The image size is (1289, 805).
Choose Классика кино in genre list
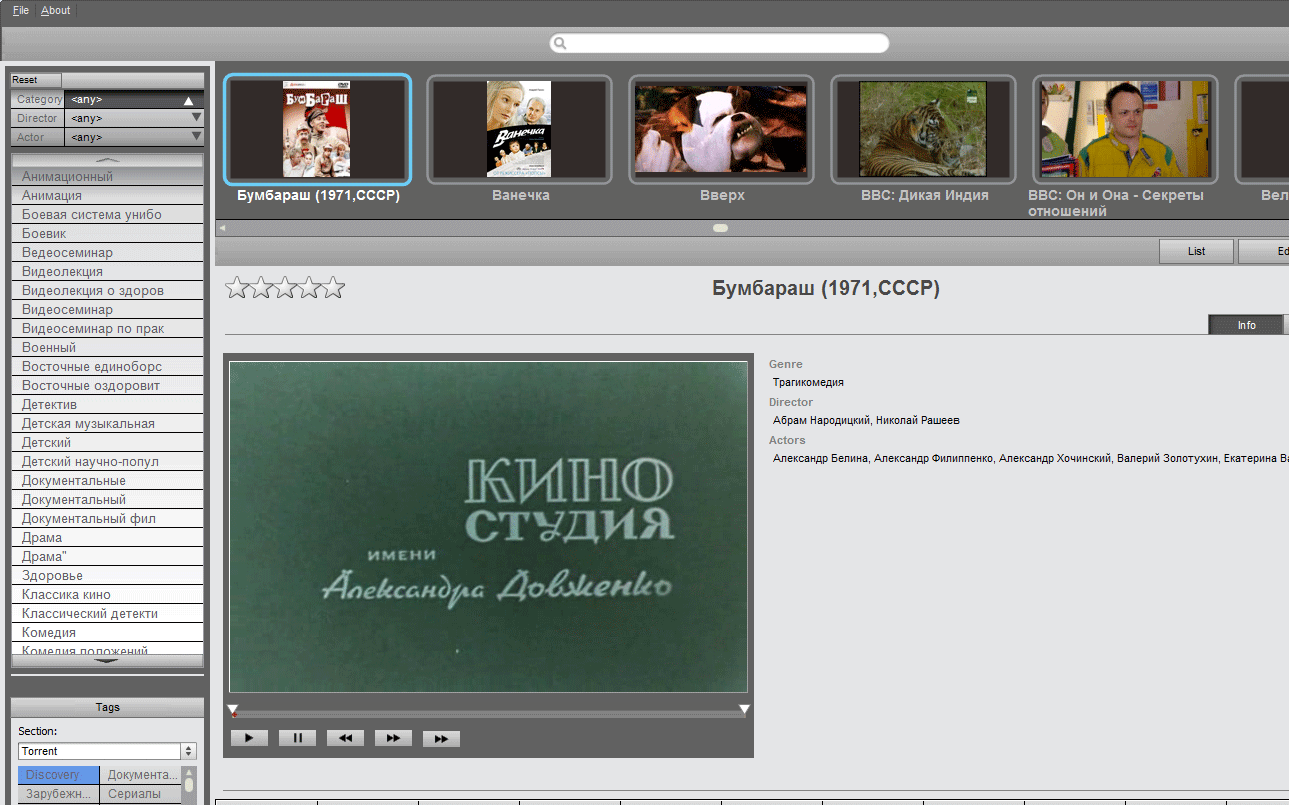coord(107,594)
